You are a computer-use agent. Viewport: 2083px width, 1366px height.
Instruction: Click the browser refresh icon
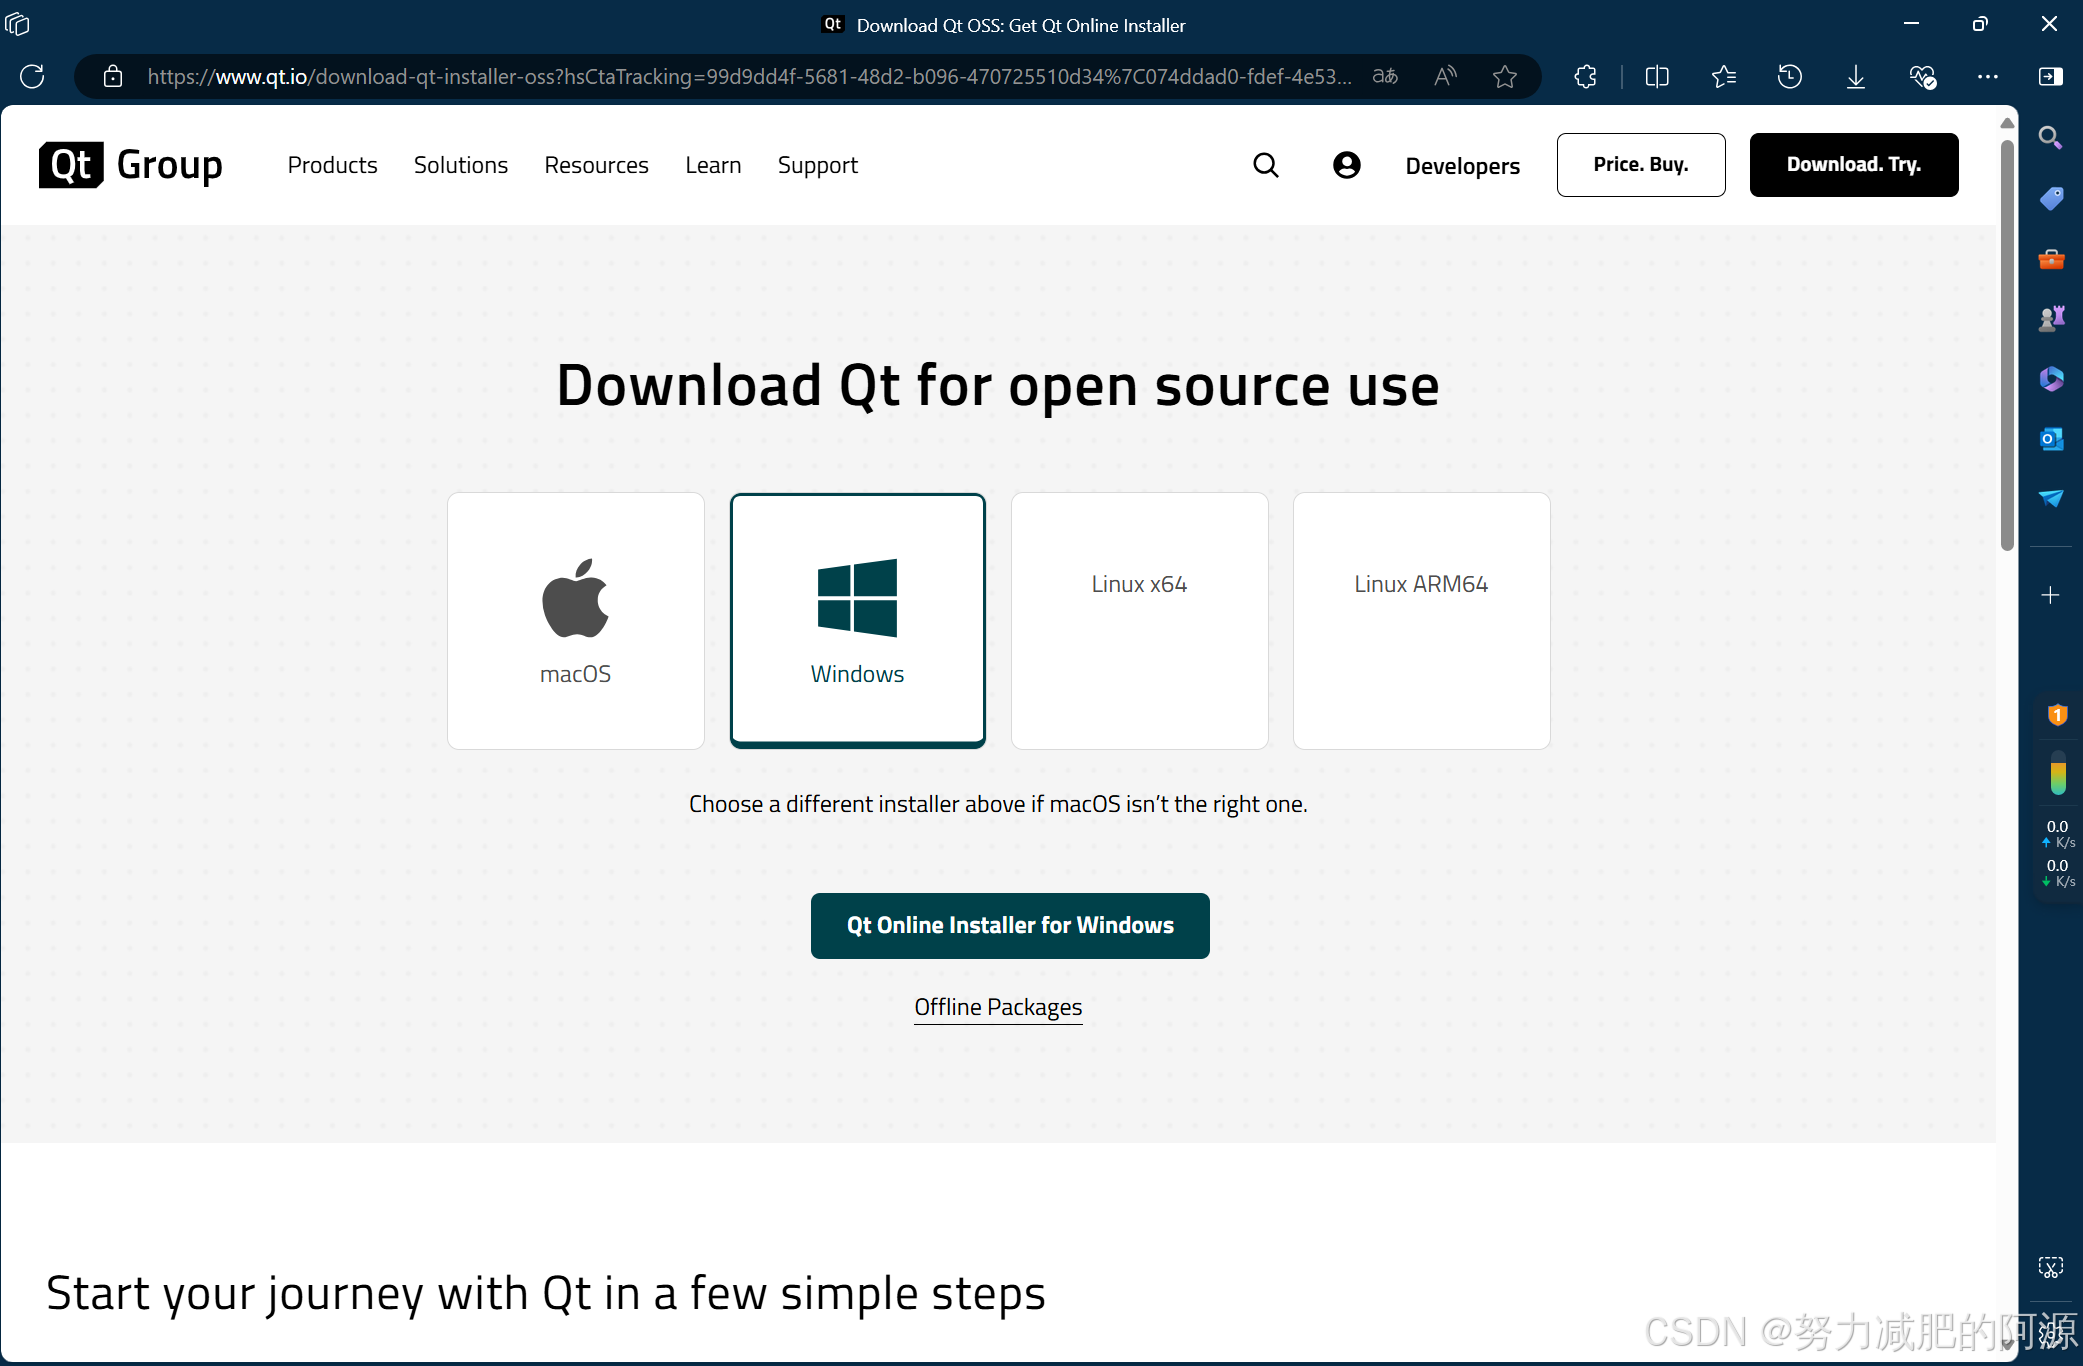tap(32, 76)
